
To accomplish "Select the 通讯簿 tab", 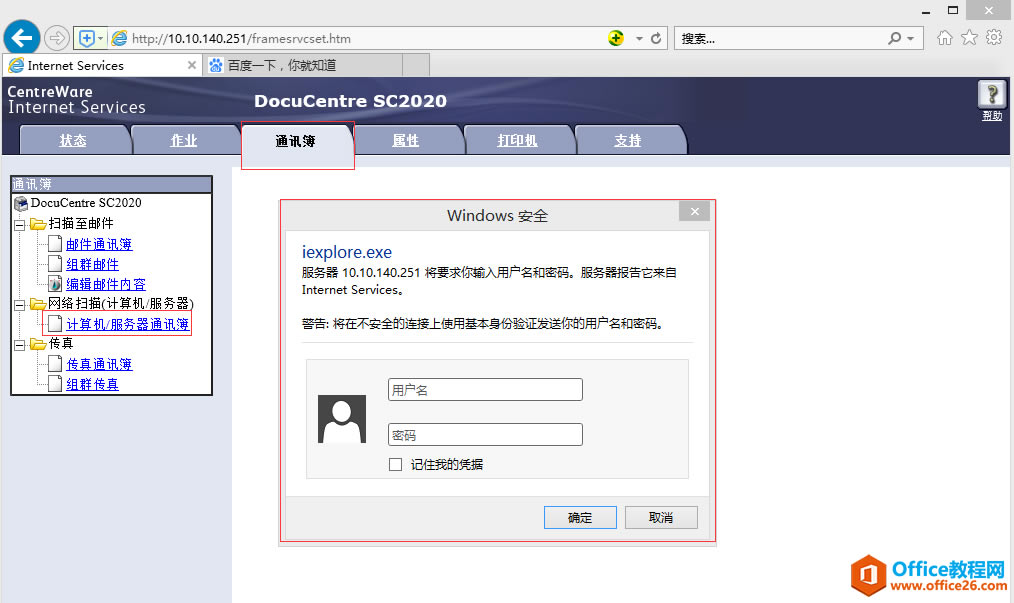I will click(x=296, y=141).
